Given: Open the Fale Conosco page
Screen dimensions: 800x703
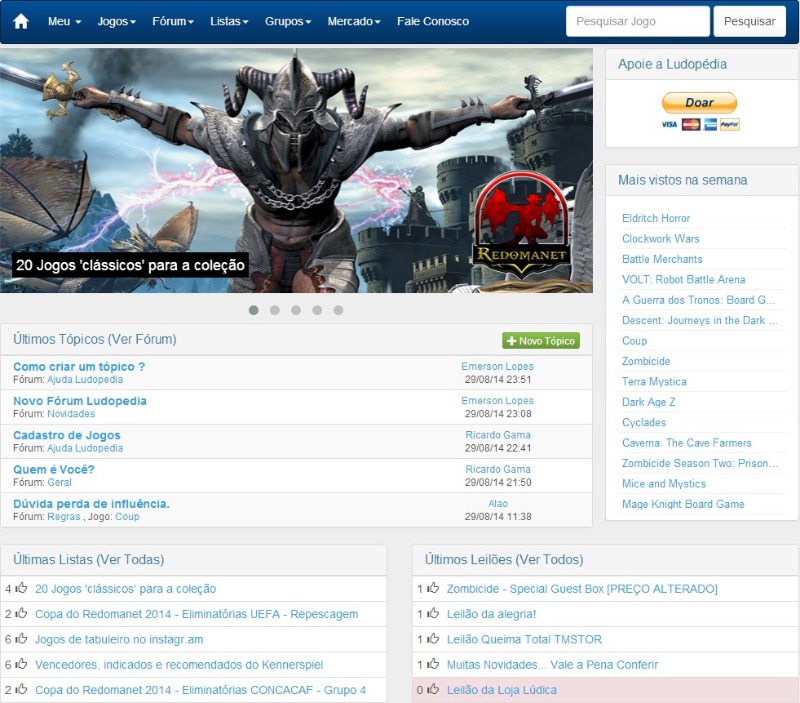Looking at the screenshot, I should tap(433, 21).
